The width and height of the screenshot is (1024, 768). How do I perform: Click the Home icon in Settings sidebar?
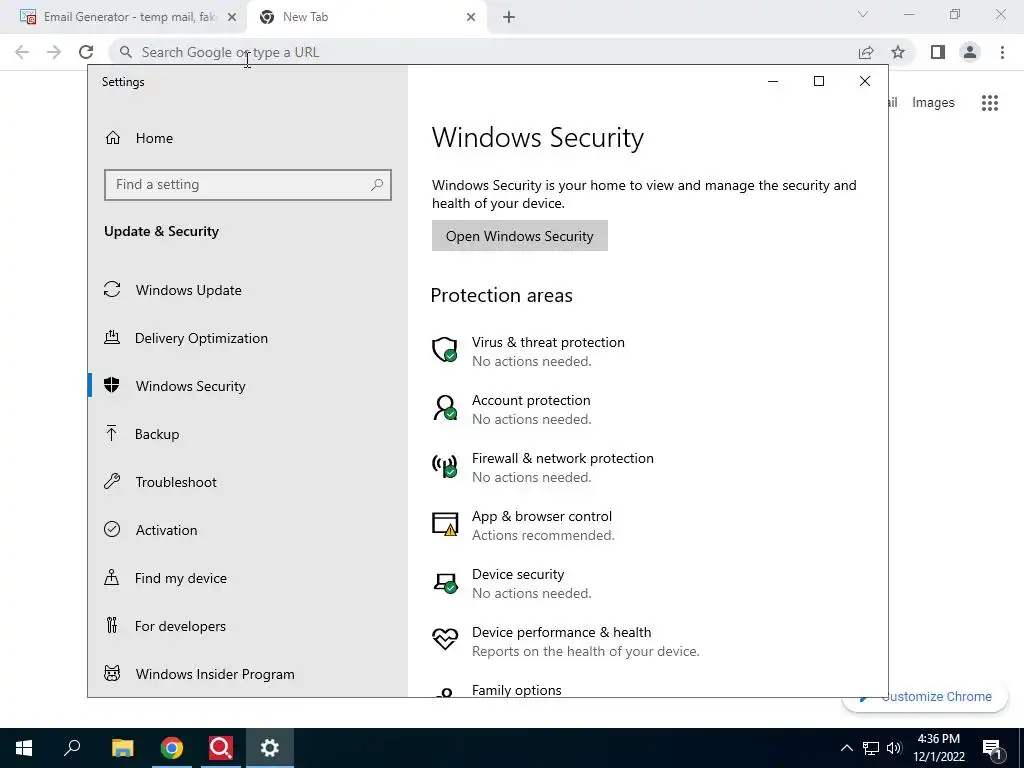(113, 138)
